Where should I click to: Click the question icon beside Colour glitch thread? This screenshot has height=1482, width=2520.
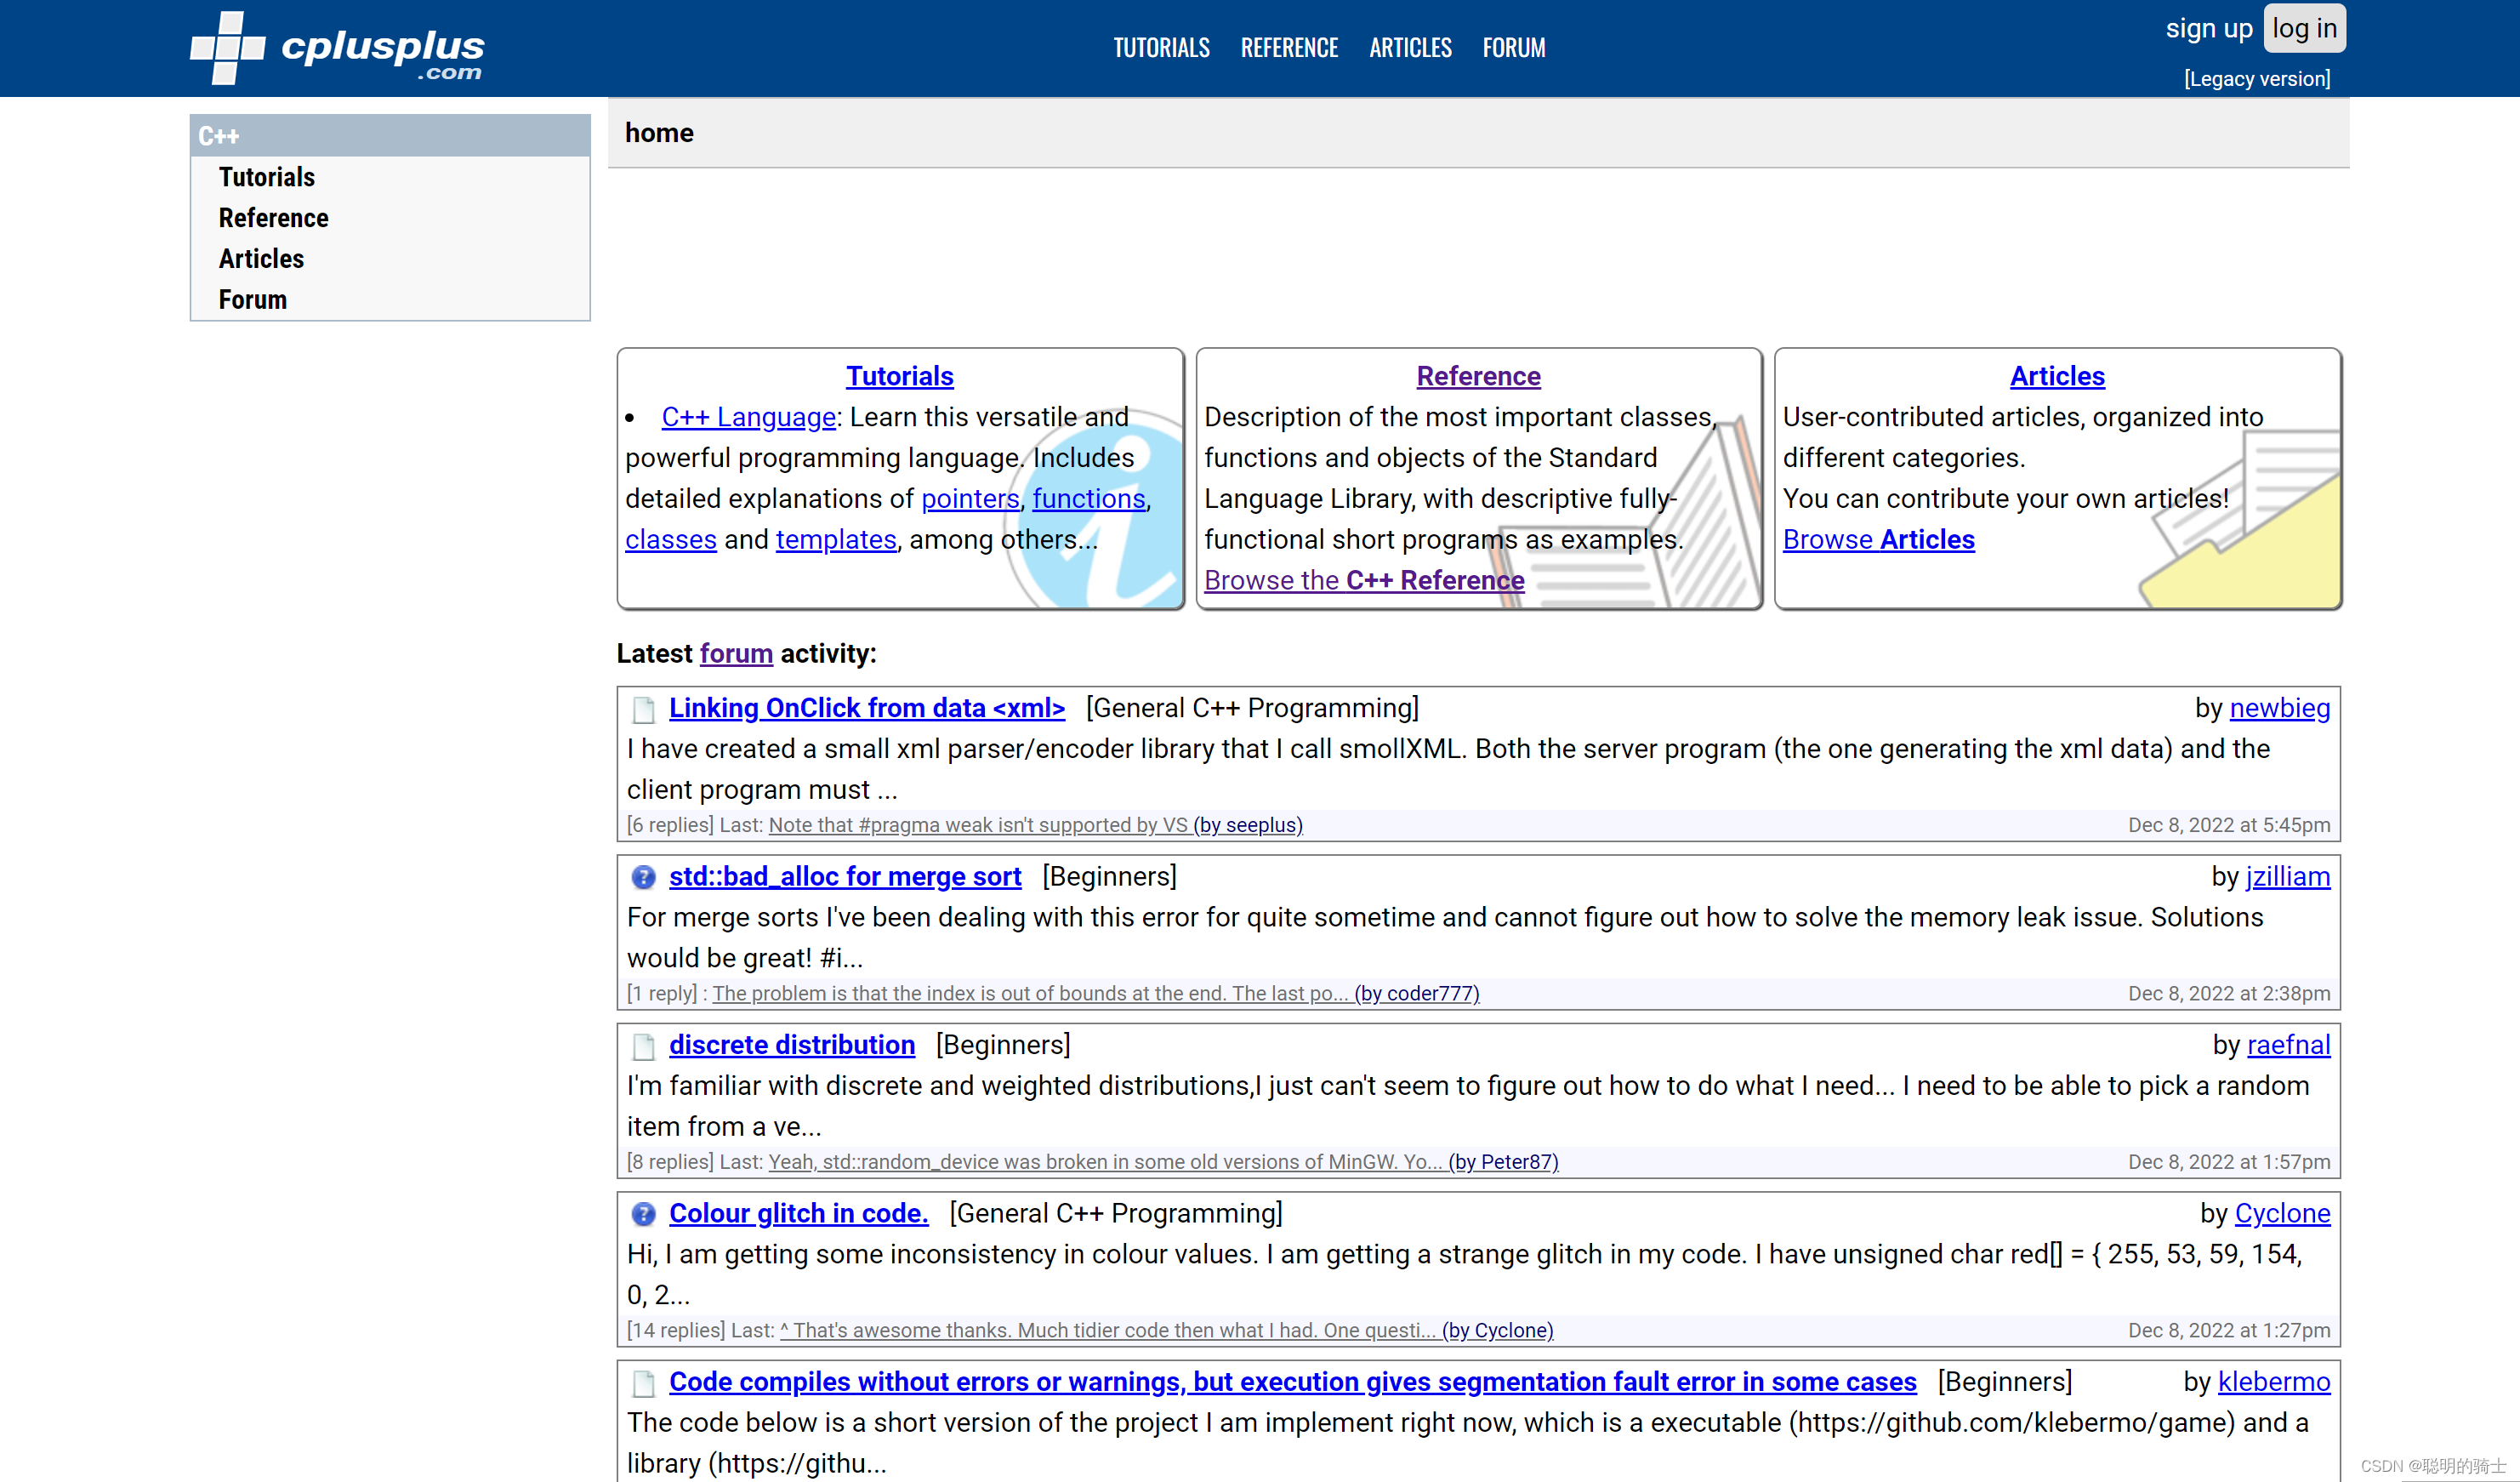coord(643,1214)
